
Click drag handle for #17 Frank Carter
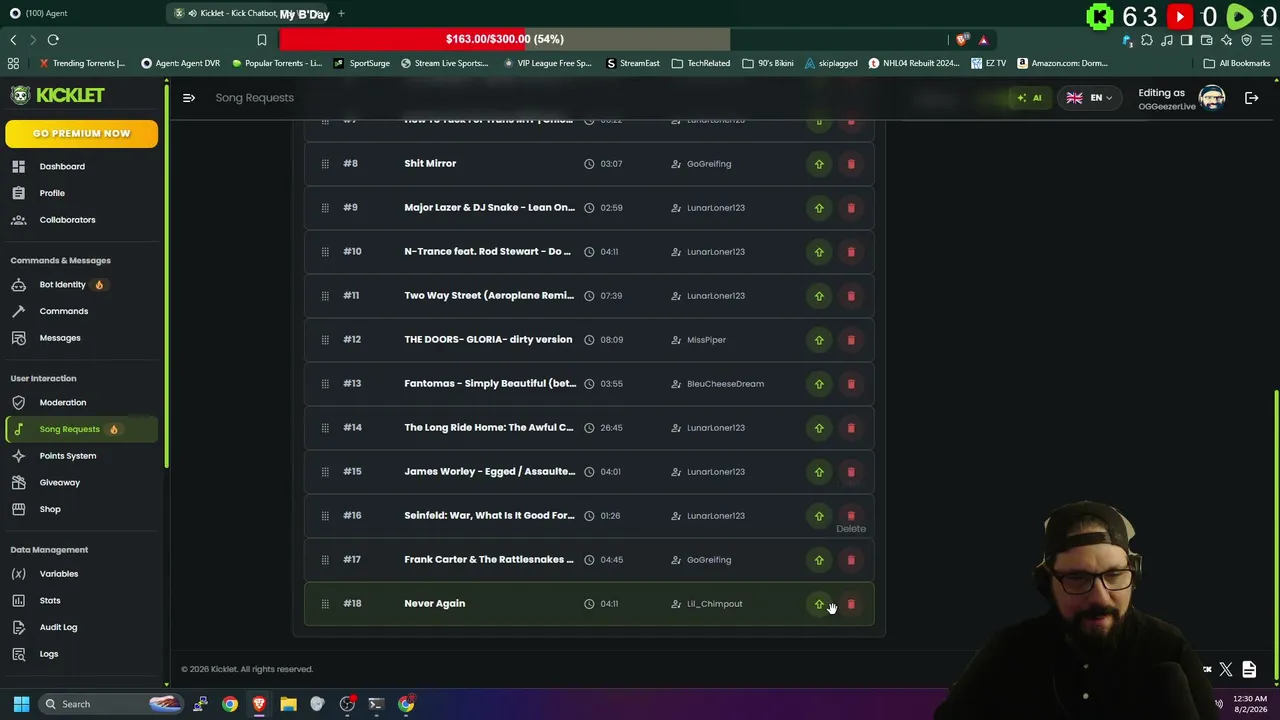pos(325,560)
